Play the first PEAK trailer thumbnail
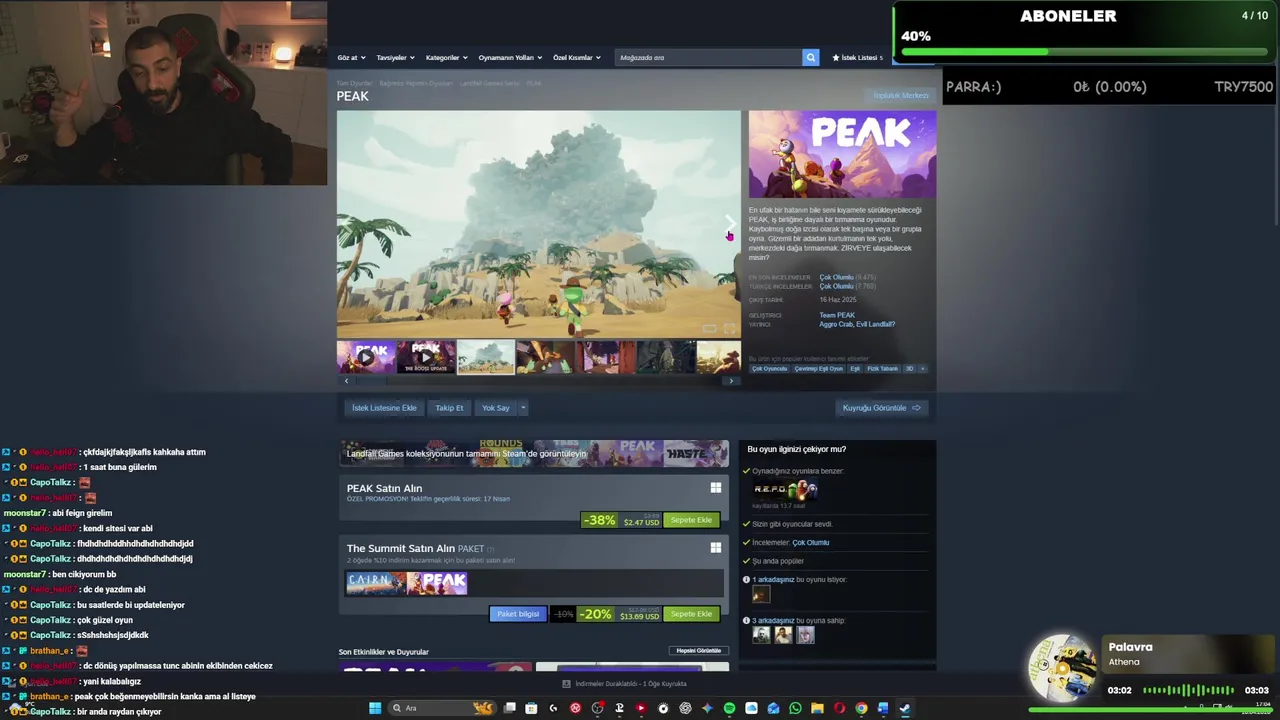 point(366,357)
